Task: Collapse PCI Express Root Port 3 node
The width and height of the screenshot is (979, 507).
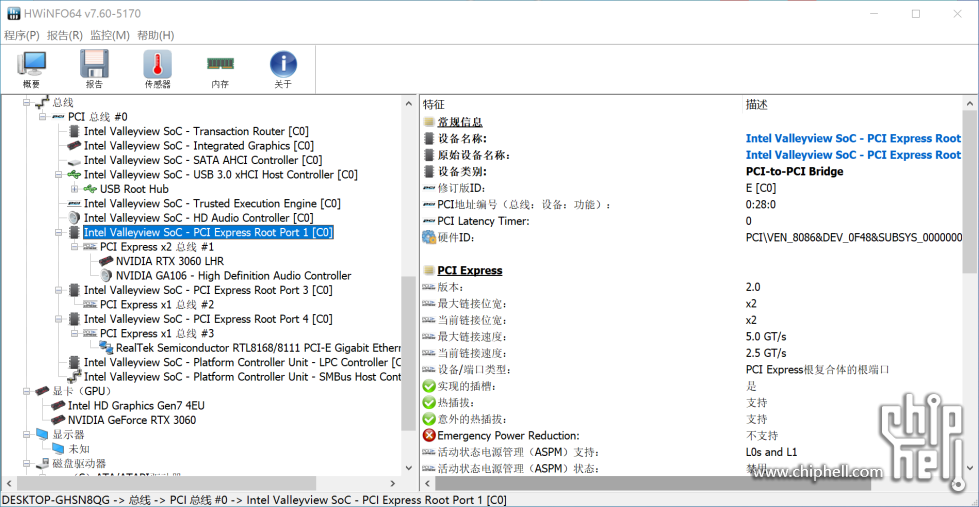Action: click(x=59, y=290)
